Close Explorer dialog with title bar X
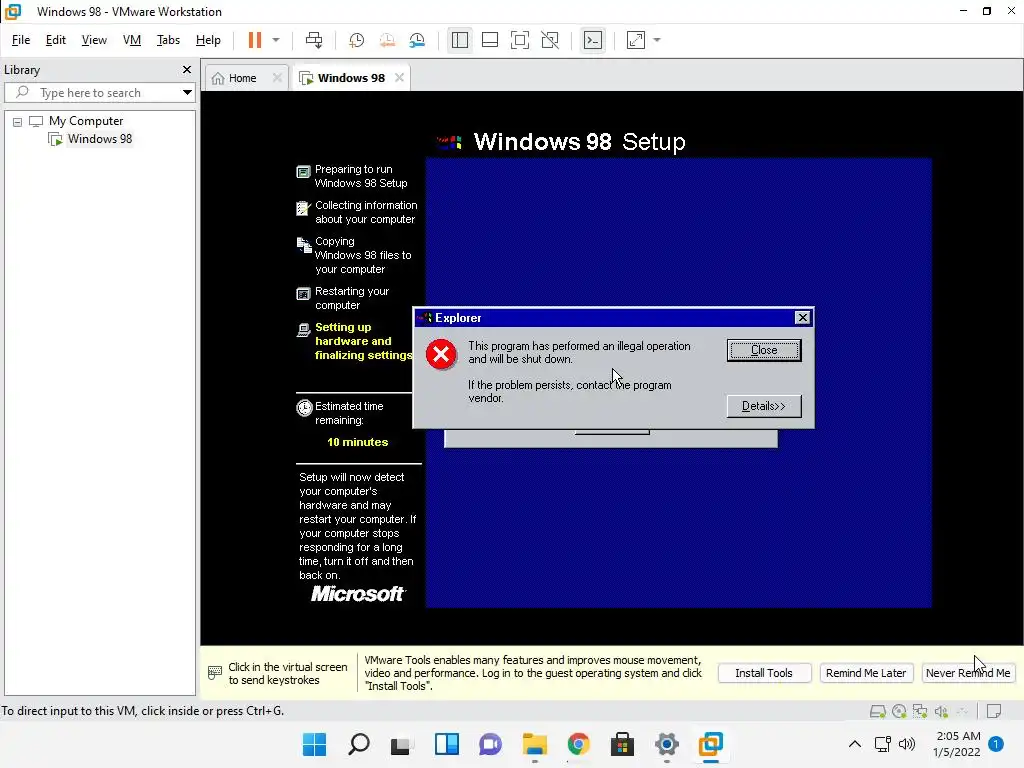This screenshot has height=768, width=1024. pos(803,317)
